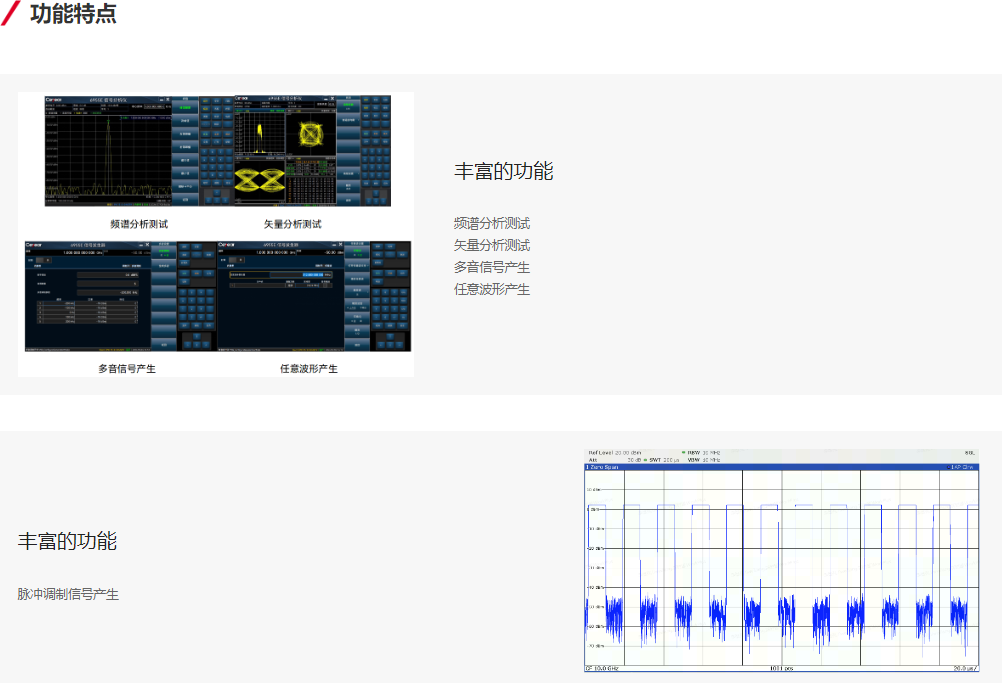Click the 频谱分析测试 caption under the screenshot
The width and height of the screenshot is (1002, 683).
click(139, 224)
